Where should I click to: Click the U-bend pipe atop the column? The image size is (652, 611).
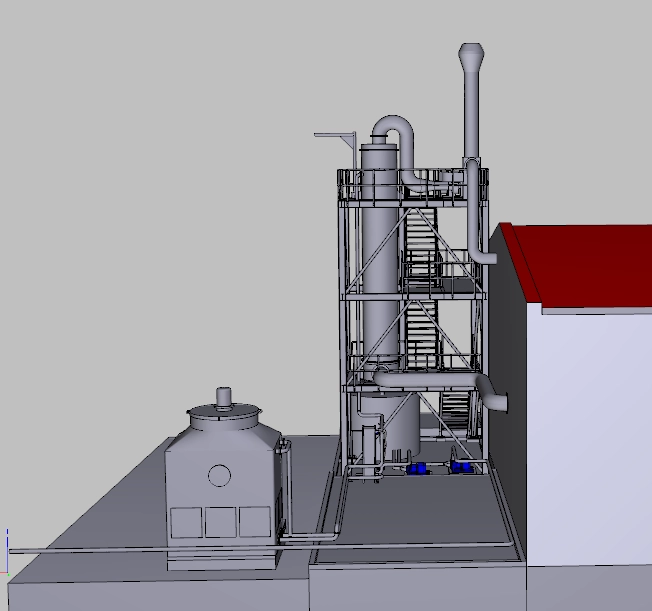click(395, 127)
